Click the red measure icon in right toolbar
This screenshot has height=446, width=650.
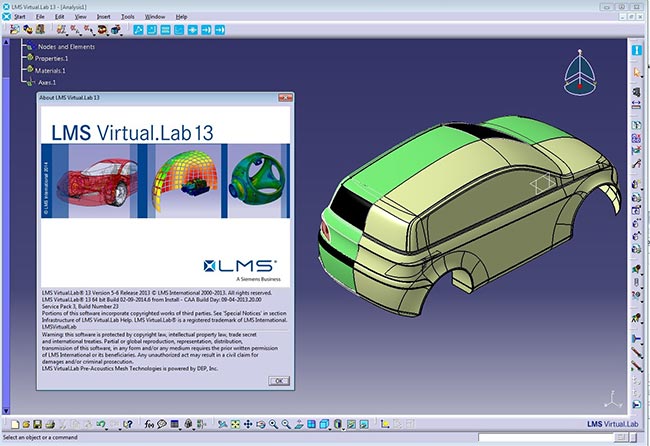636,105
